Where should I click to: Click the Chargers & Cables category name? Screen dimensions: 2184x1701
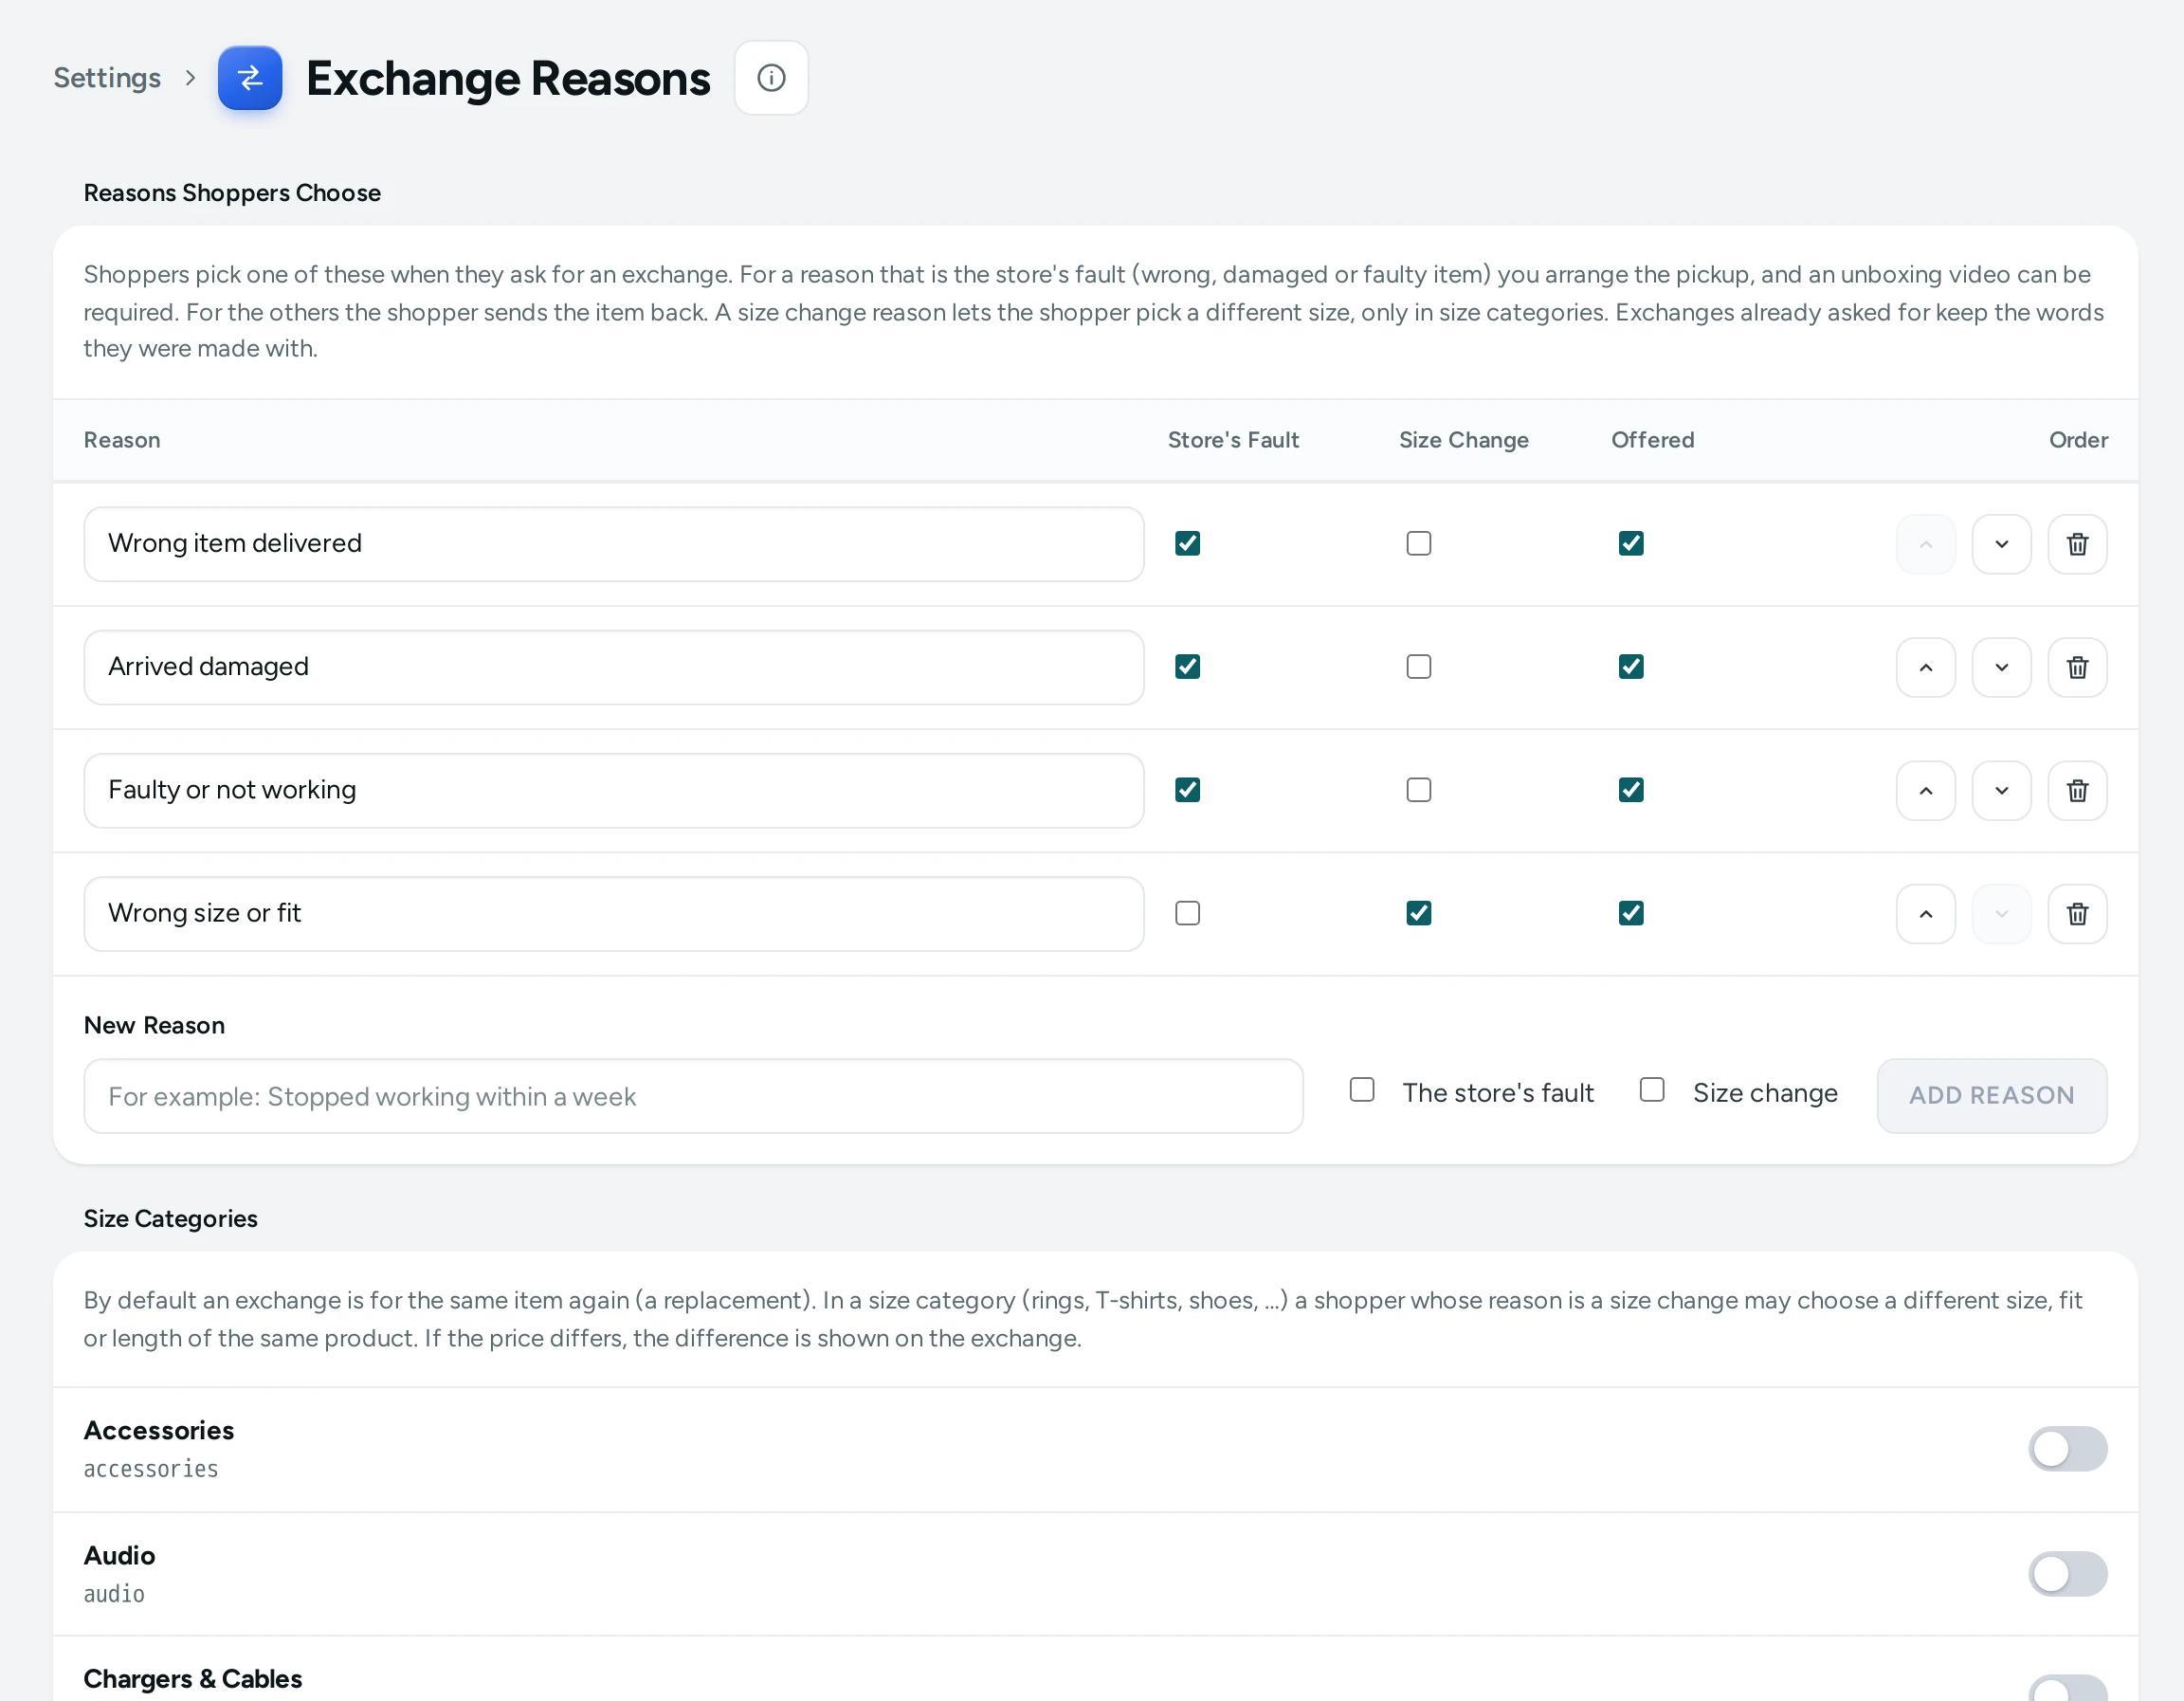pos(192,1679)
